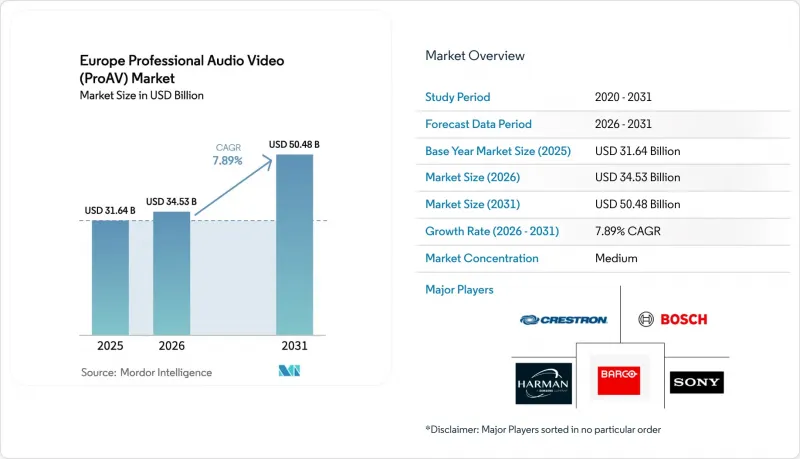The height and width of the screenshot is (459, 800).
Task: Click the Major Players disclaimer text
Action: pos(543,429)
